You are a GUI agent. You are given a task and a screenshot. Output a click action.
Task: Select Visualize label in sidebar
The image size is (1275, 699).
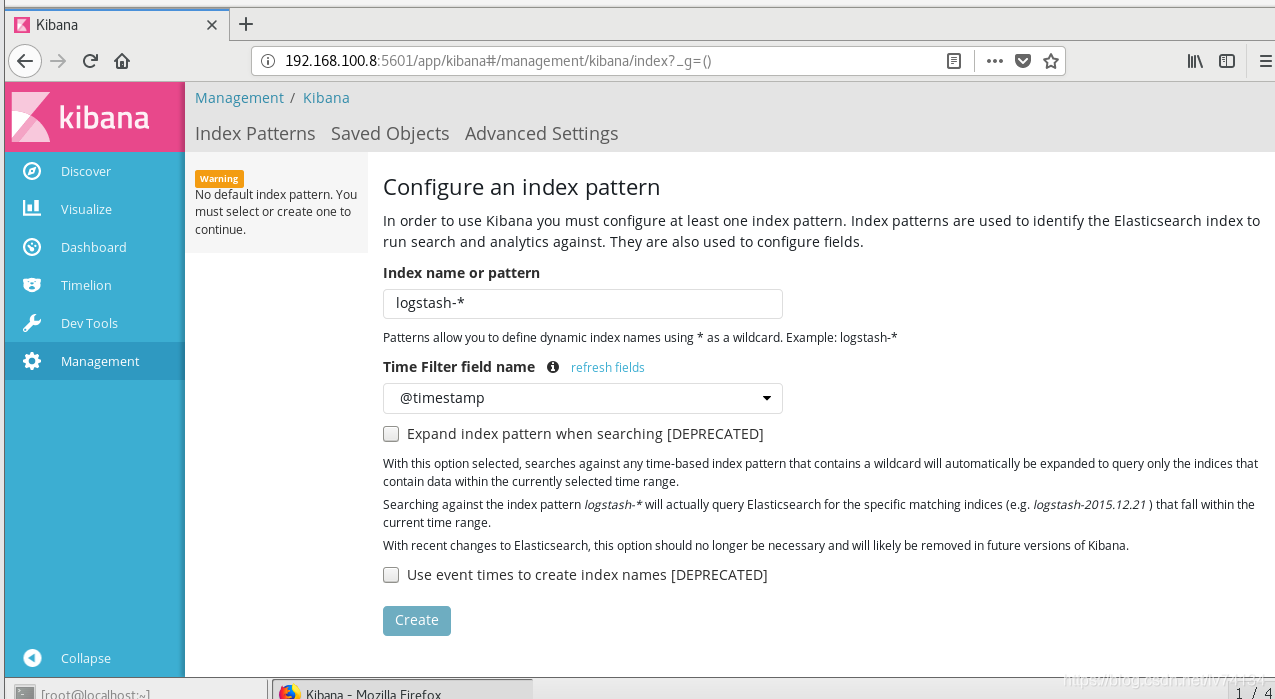86,209
